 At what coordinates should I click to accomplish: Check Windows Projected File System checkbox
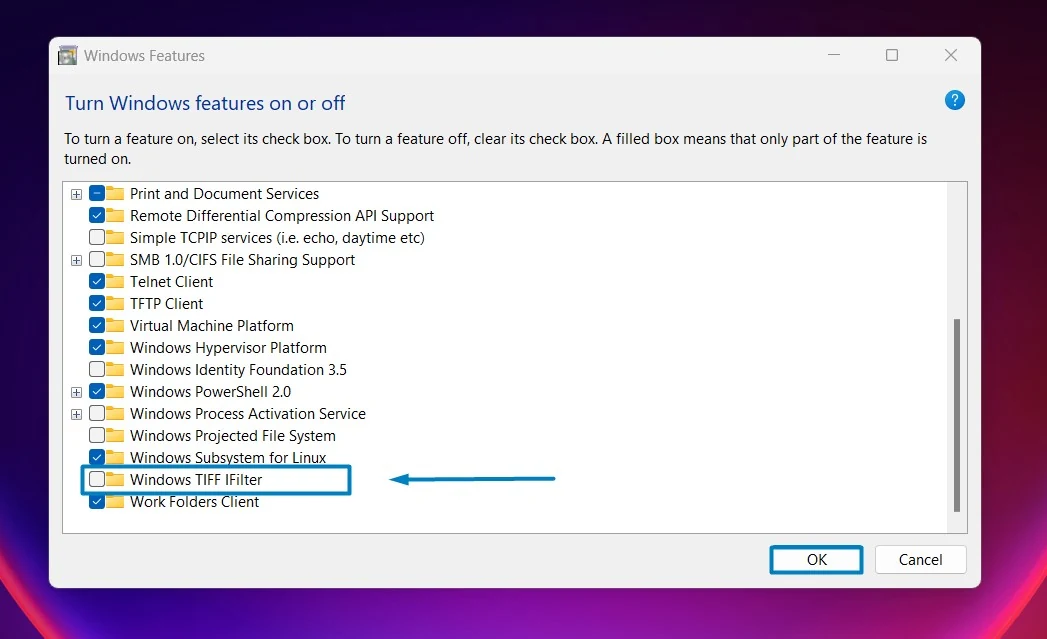97,435
